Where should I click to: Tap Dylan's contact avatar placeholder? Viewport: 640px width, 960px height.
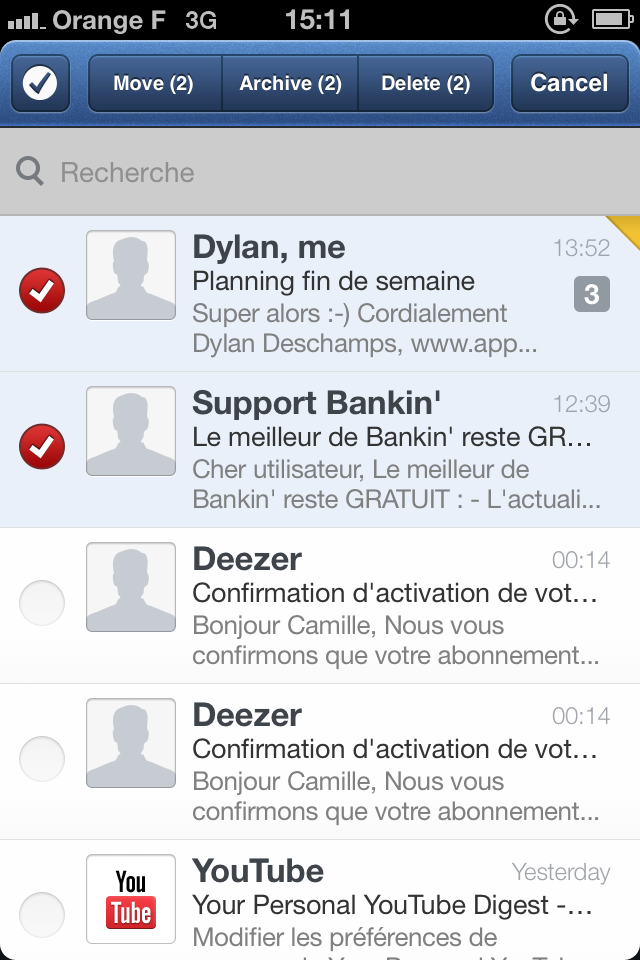[x=131, y=275]
